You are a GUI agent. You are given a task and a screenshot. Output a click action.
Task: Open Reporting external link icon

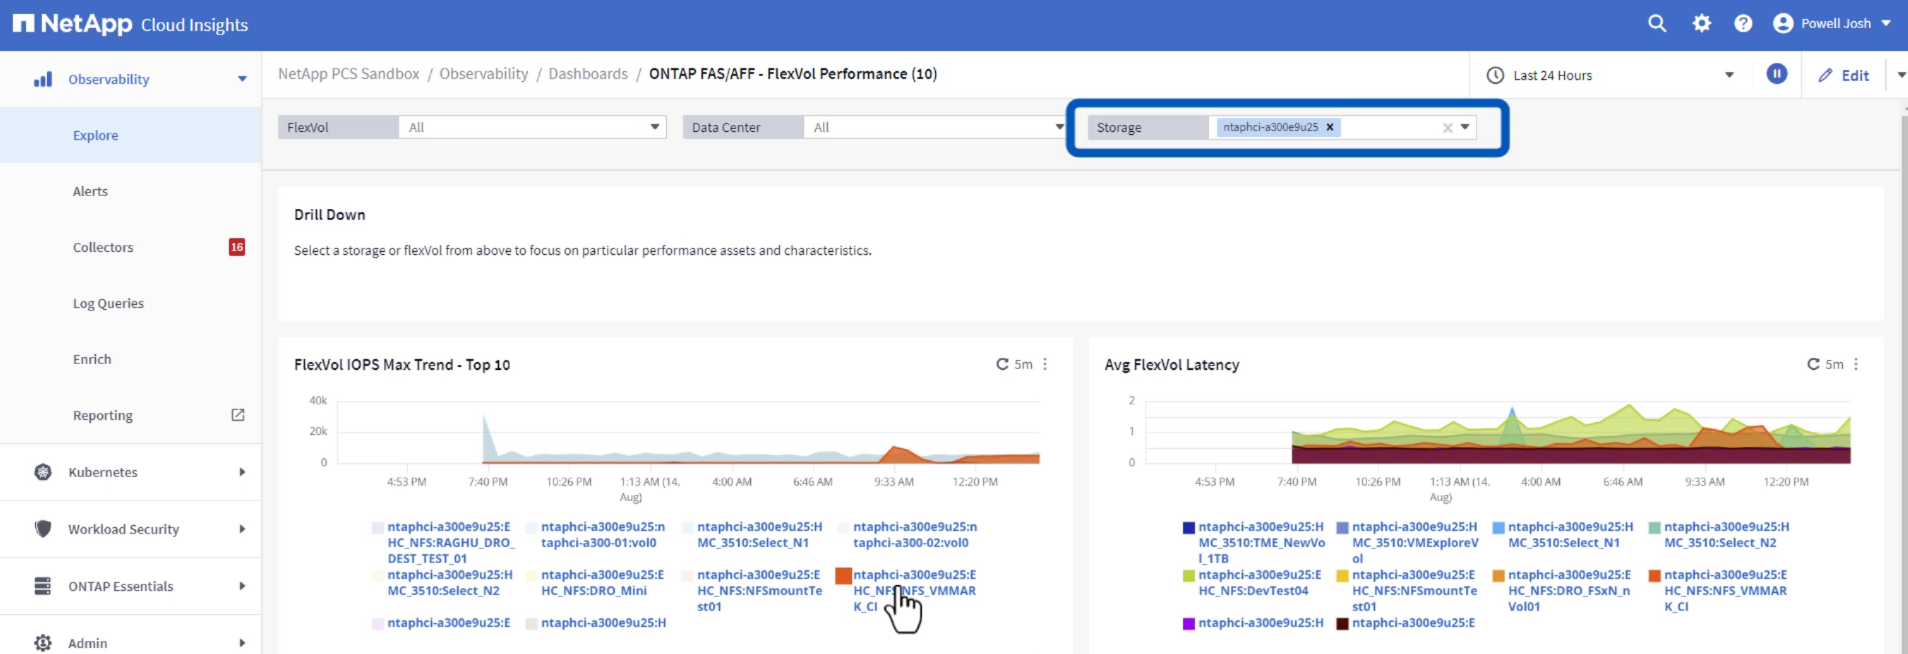pos(238,415)
